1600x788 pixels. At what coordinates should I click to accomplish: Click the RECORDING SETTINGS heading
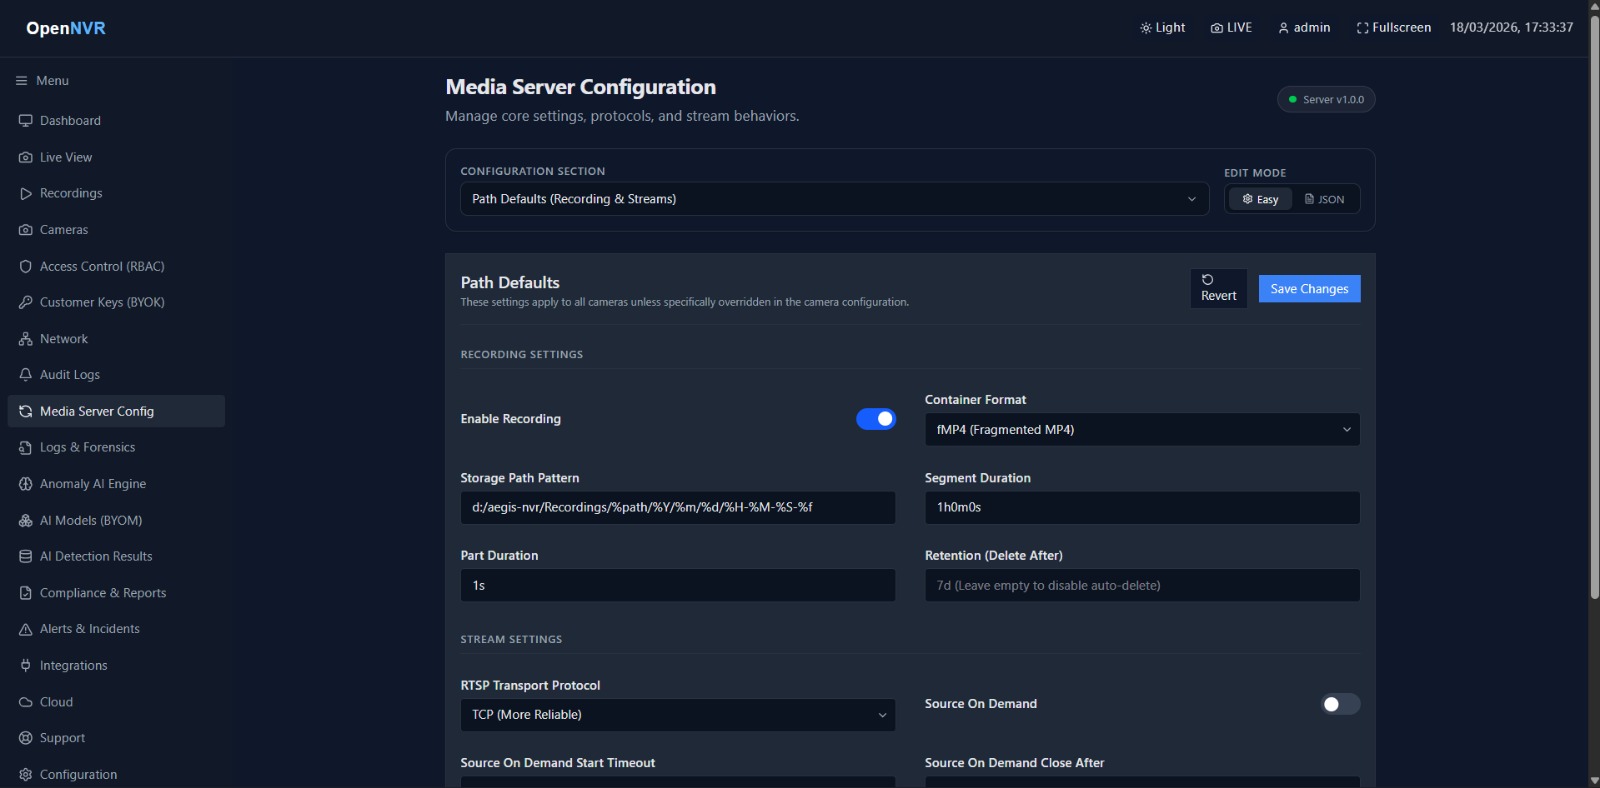(521, 355)
